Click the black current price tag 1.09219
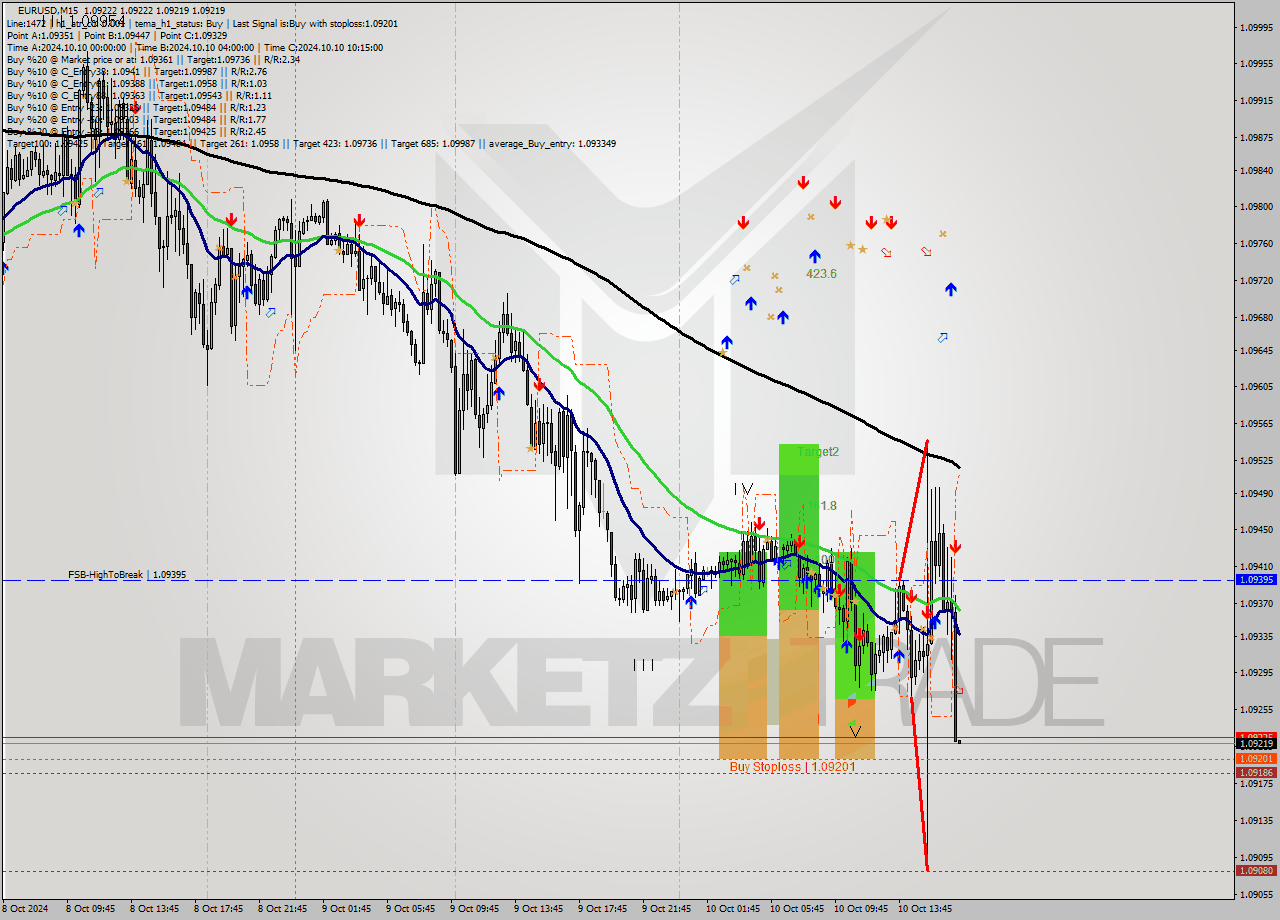The width and height of the screenshot is (1280, 920). pos(1256,743)
